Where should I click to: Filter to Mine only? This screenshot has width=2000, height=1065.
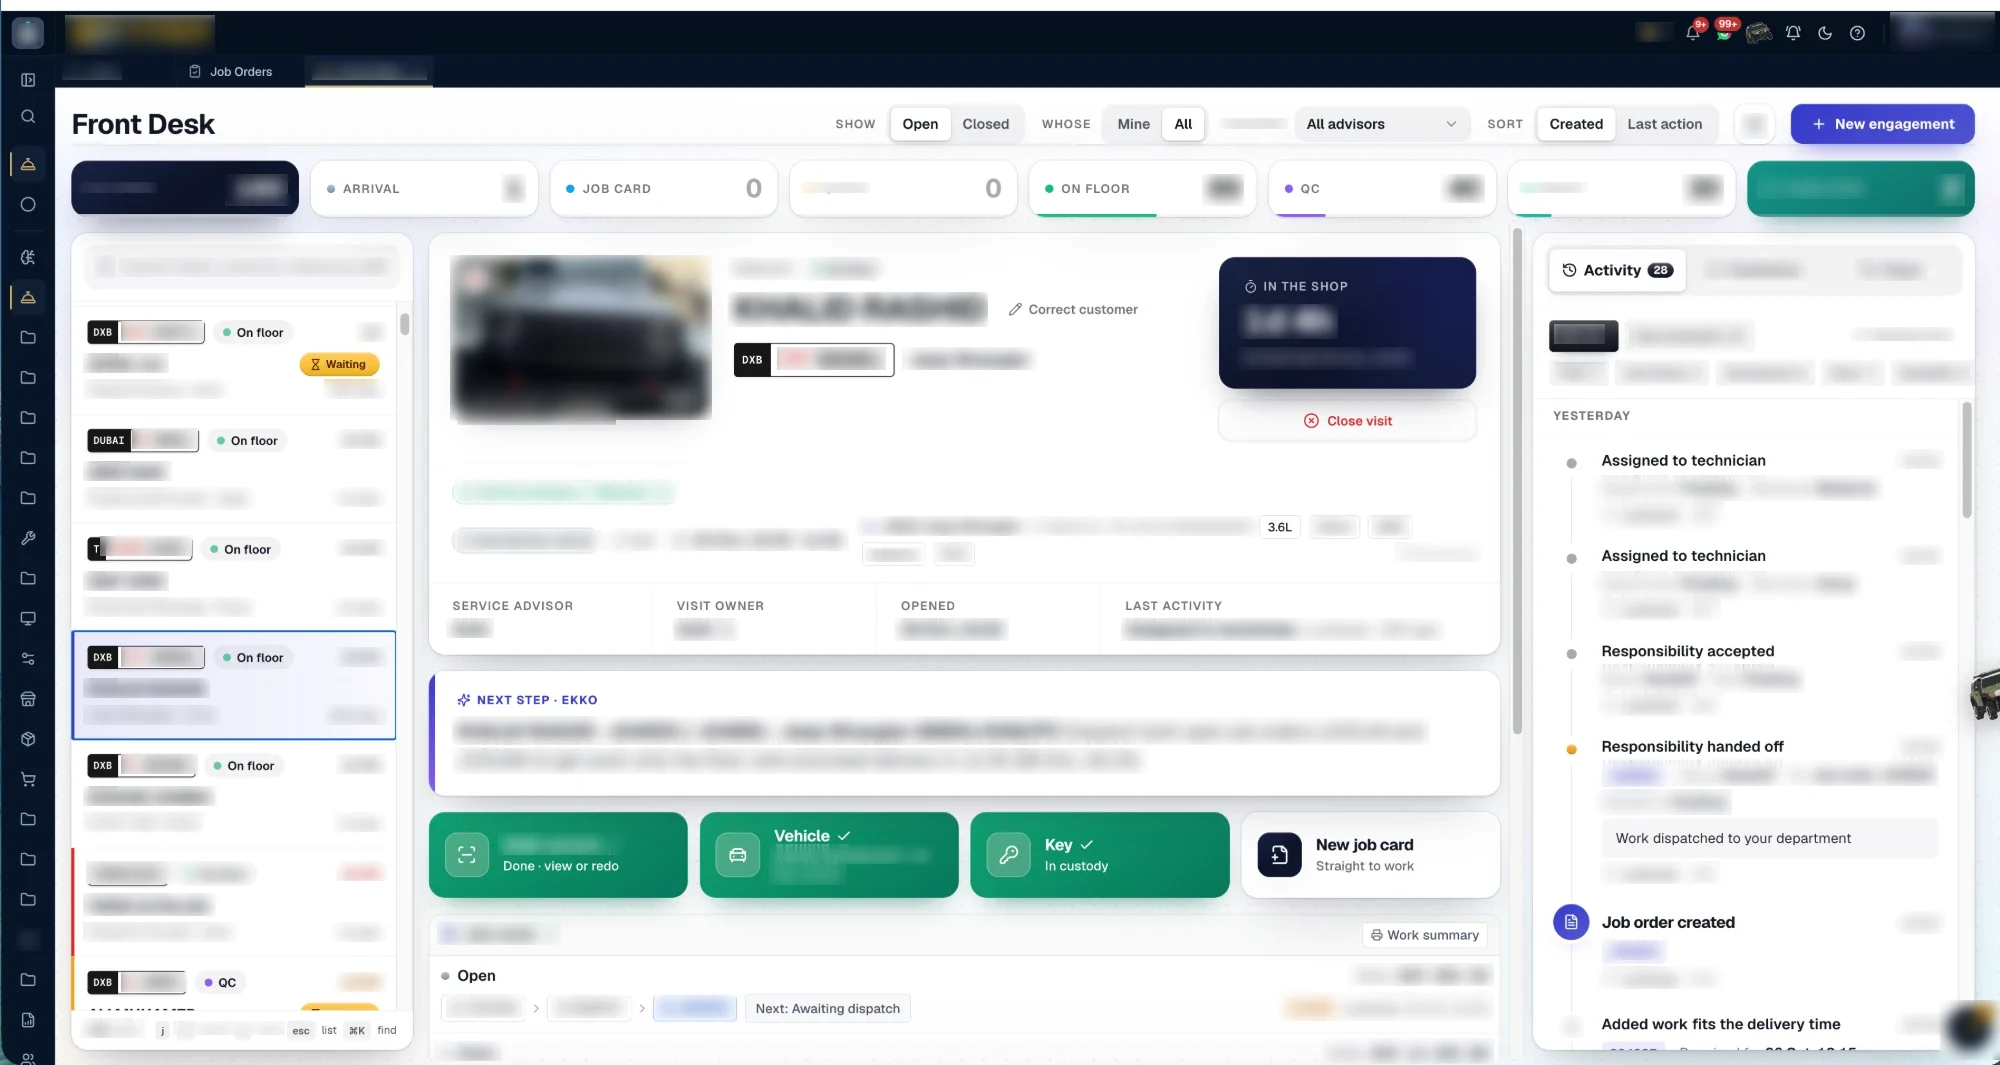point(1133,124)
